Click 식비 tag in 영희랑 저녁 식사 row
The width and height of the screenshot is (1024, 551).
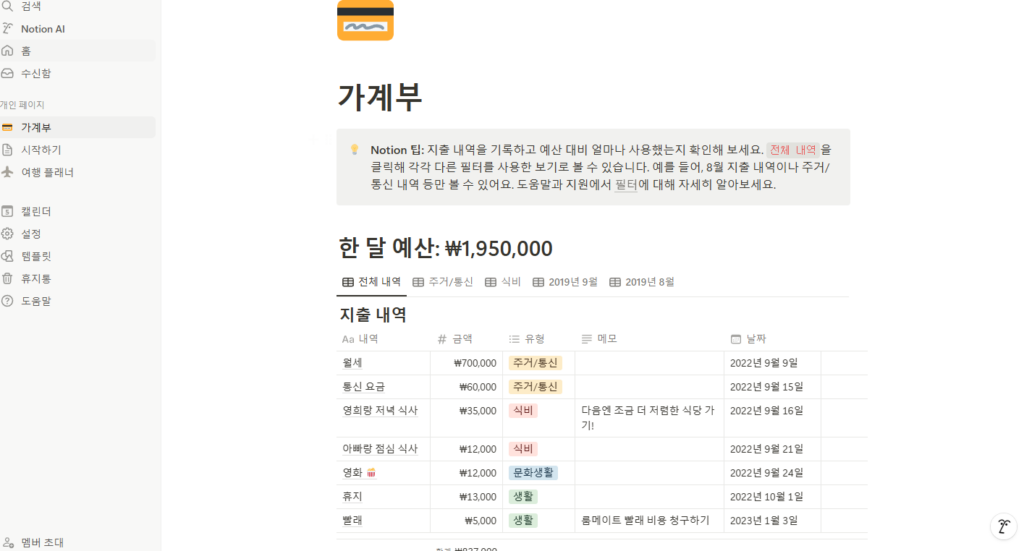coord(522,411)
